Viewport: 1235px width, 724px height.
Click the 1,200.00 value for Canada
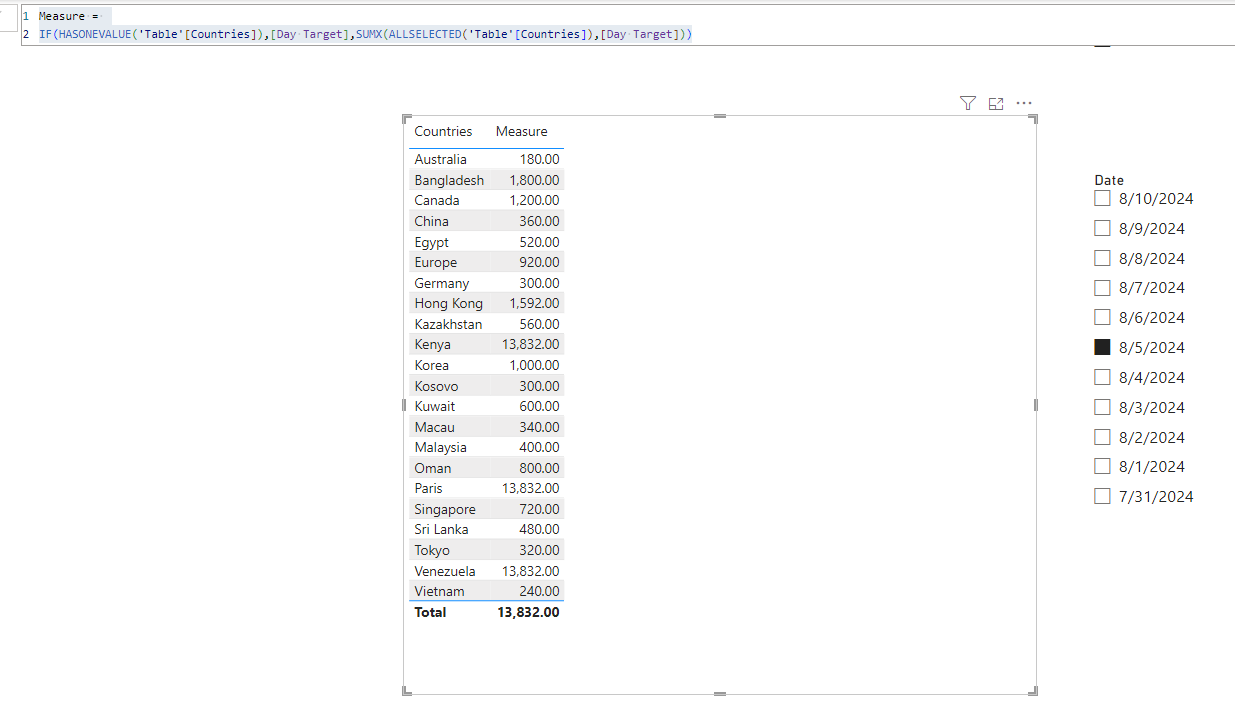click(x=534, y=200)
